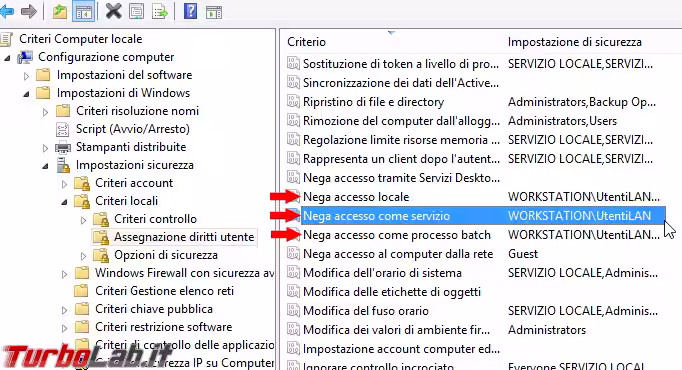Image resolution: width=682 pixels, height=370 pixels.
Task: Expand the Opzioni di sicurezza node
Action: click(84, 257)
